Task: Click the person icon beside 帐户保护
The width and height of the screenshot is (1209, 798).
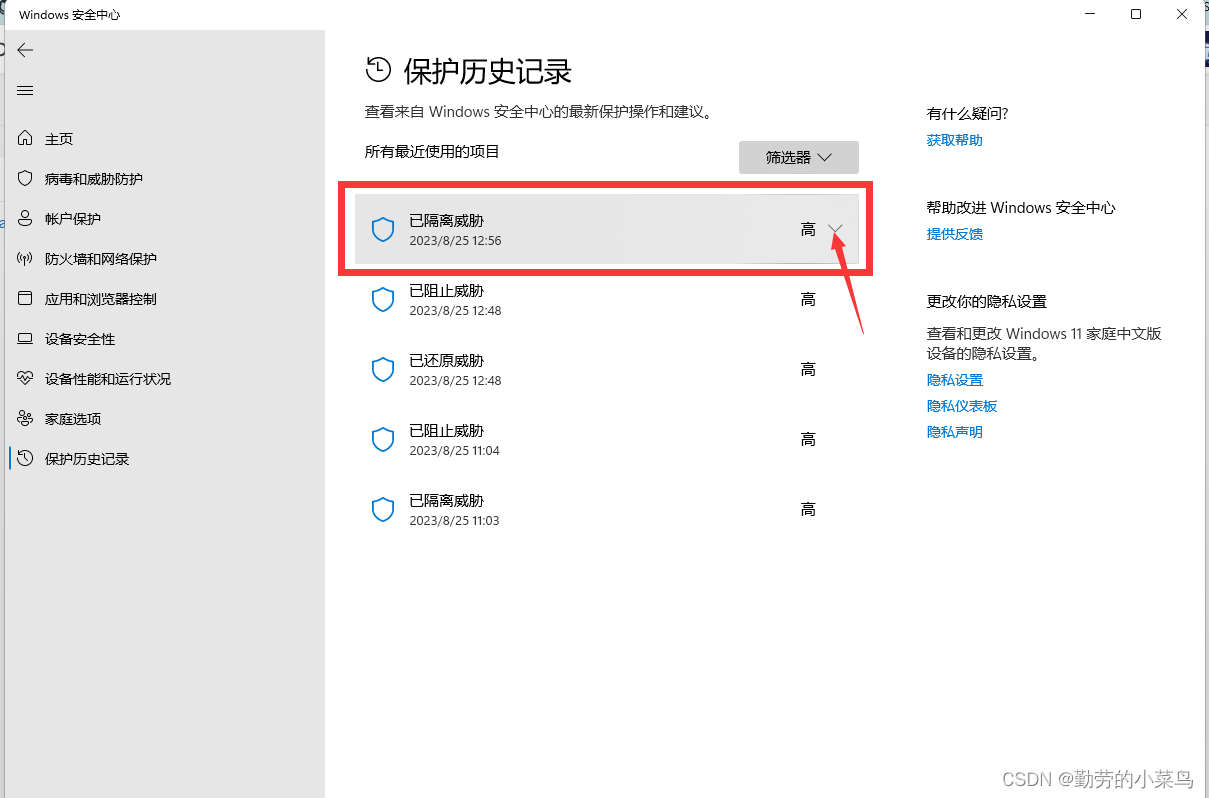Action: pos(26,219)
